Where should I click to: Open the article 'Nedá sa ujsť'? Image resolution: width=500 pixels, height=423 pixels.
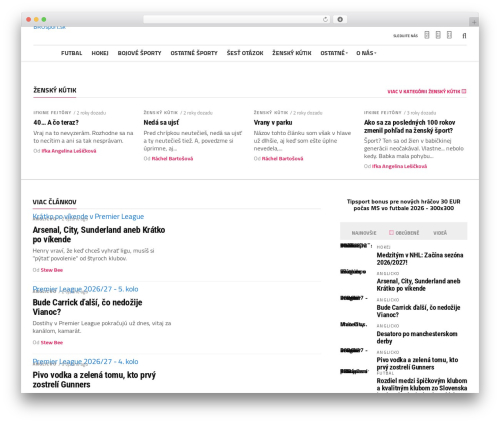point(161,122)
